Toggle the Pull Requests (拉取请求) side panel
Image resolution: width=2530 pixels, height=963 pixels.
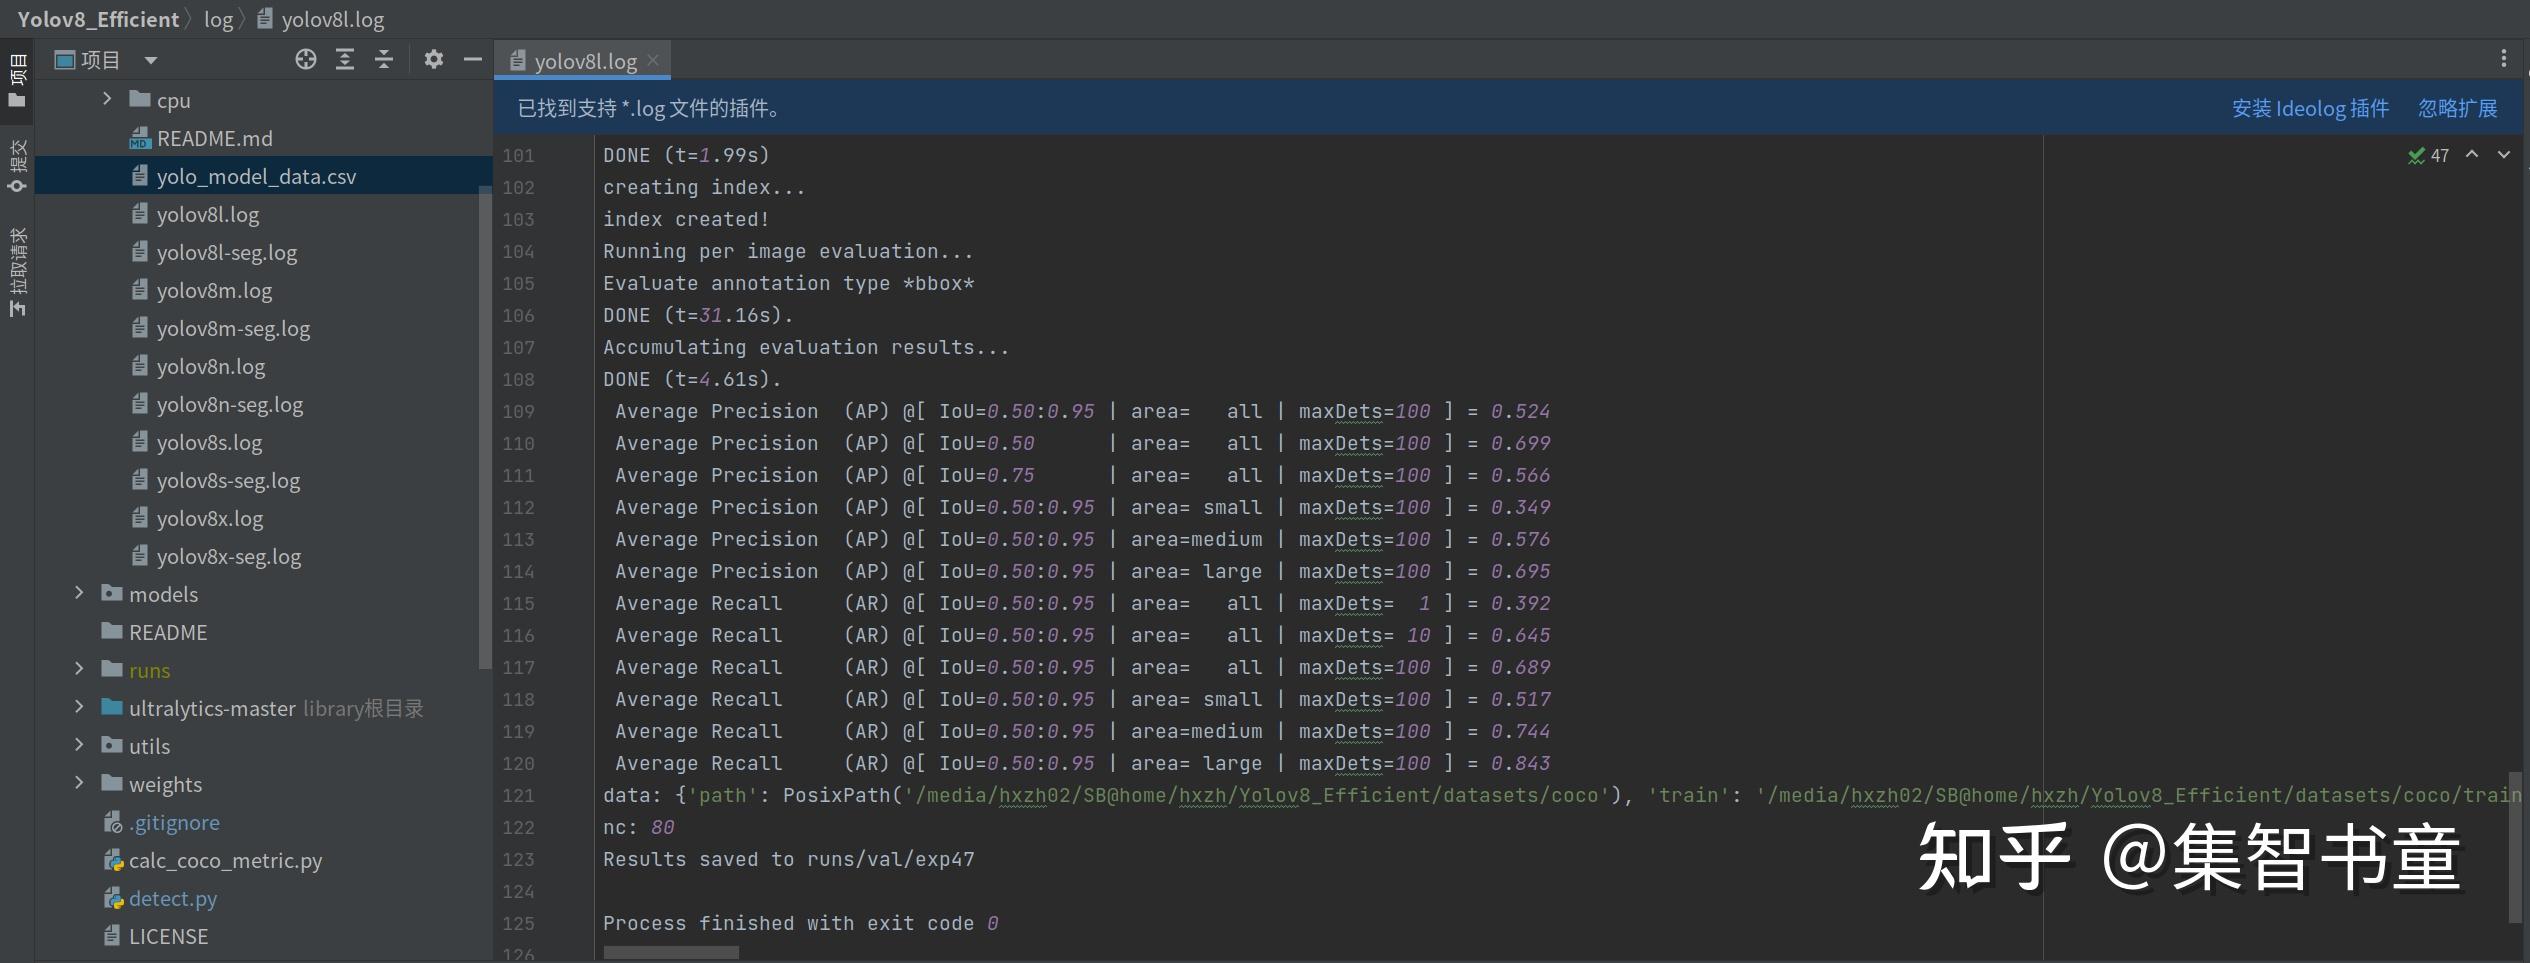(x=17, y=272)
